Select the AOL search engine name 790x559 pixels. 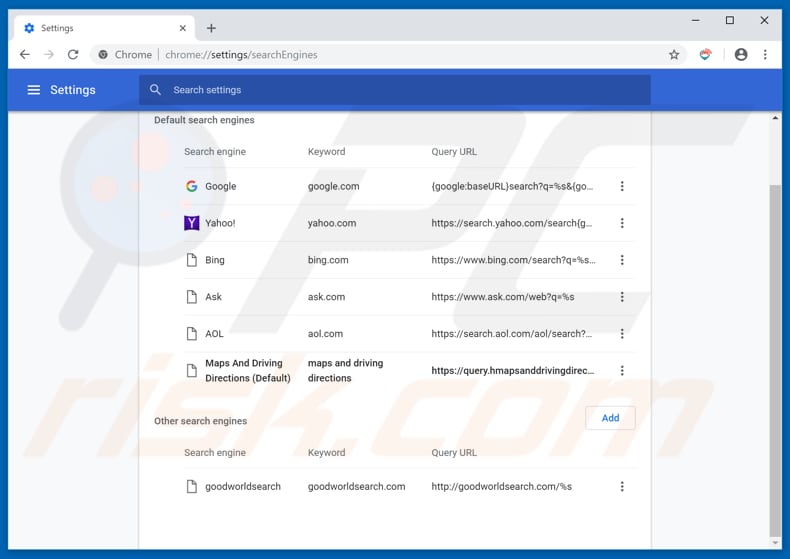coord(214,333)
